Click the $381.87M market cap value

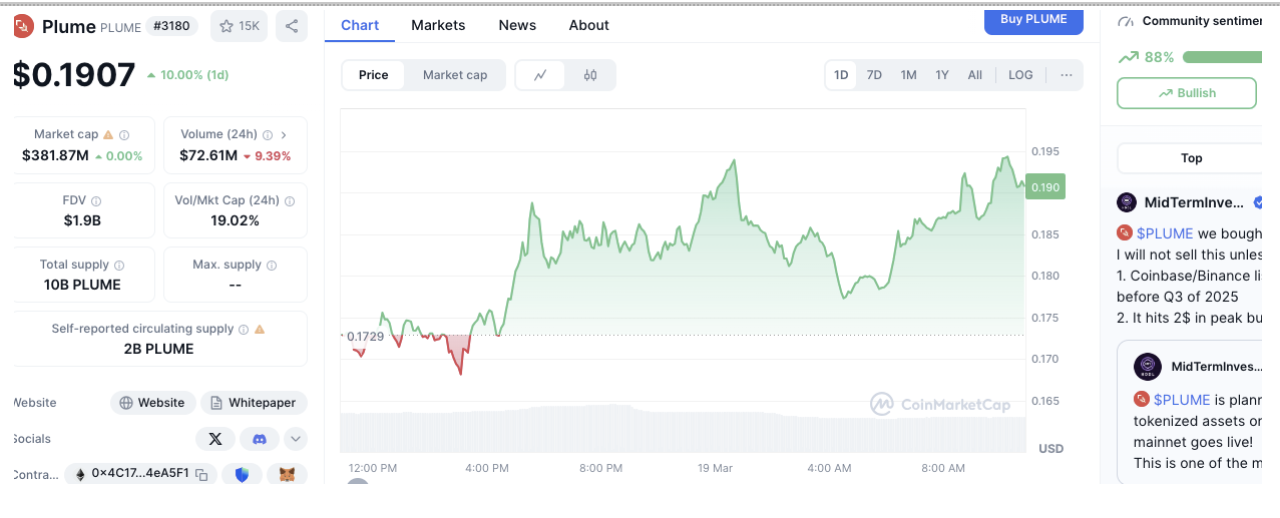pyautogui.click(x=56, y=155)
